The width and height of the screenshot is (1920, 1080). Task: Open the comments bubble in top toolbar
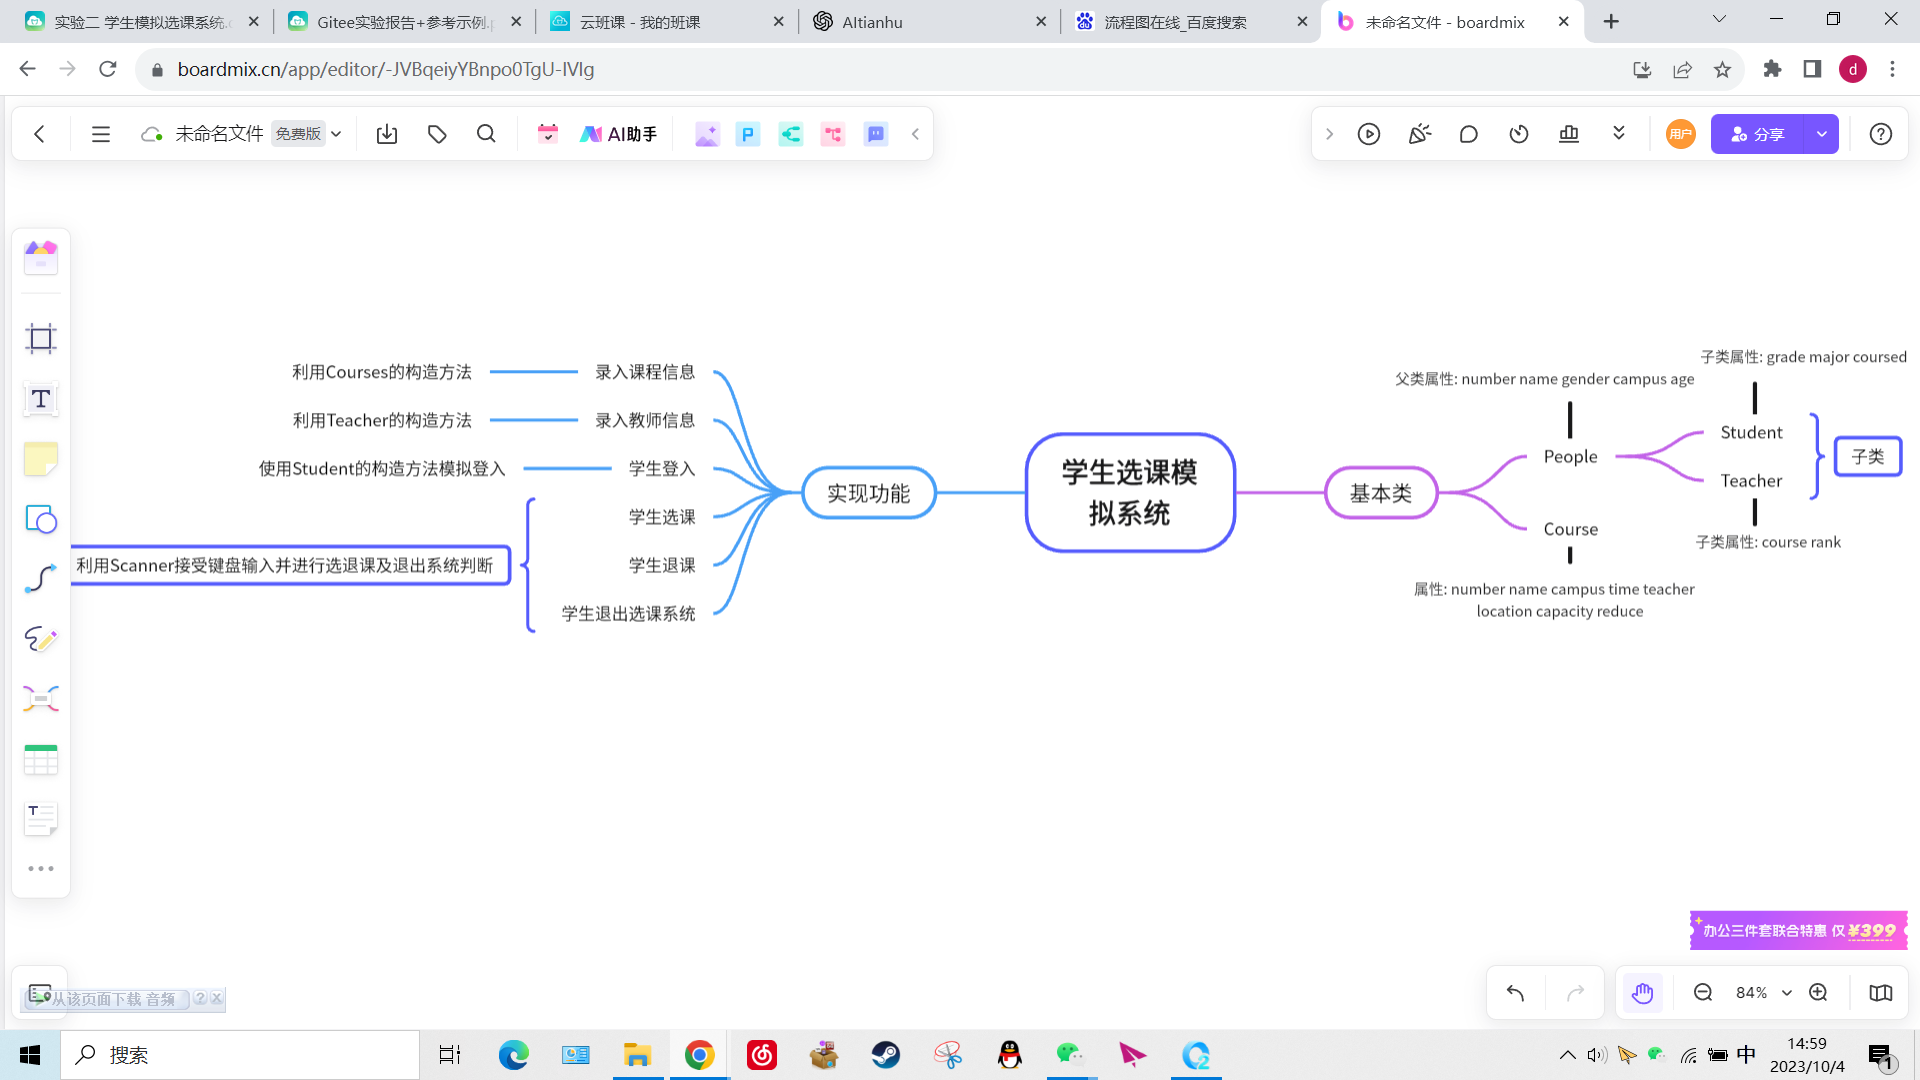(x=1468, y=133)
